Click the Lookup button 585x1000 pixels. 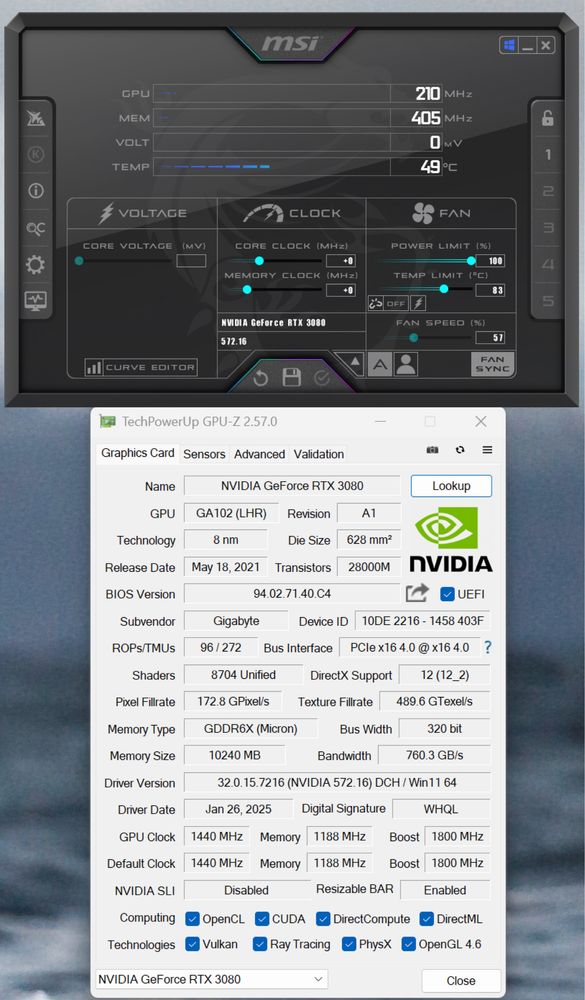point(451,486)
